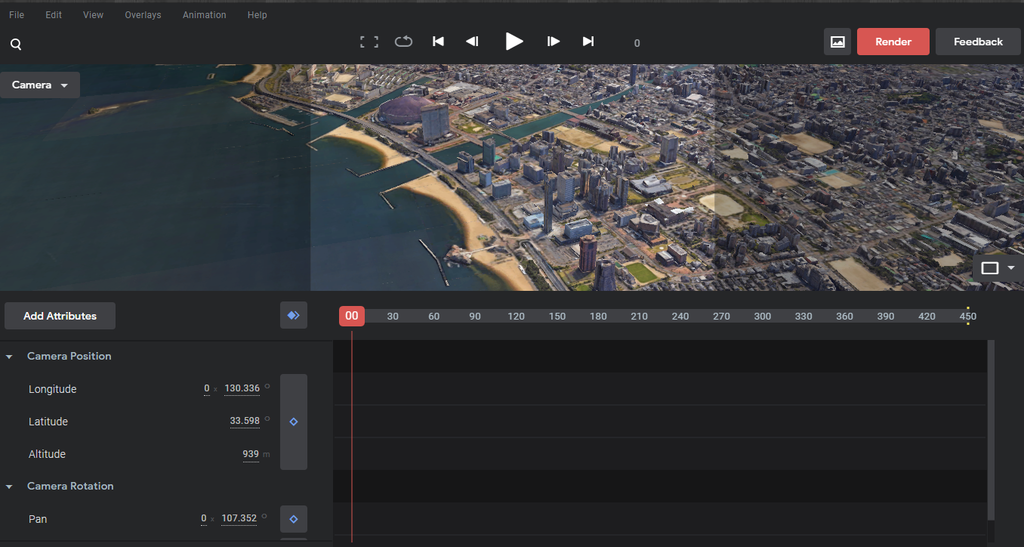The height and width of the screenshot is (547, 1024).
Task: Open the Animation menu
Action: [204, 15]
